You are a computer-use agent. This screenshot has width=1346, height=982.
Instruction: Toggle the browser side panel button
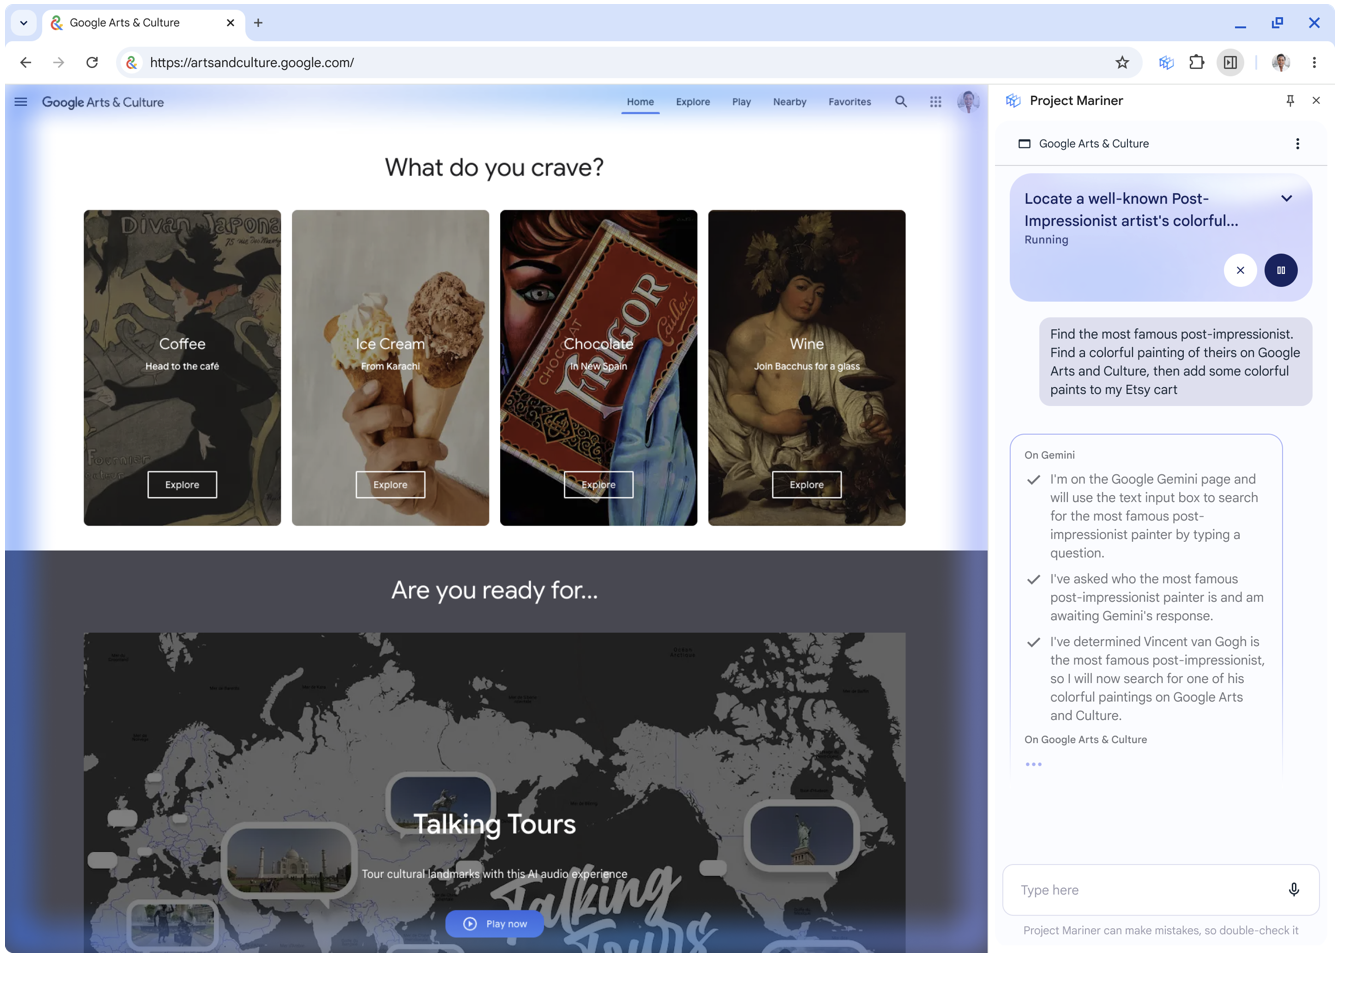point(1230,62)
